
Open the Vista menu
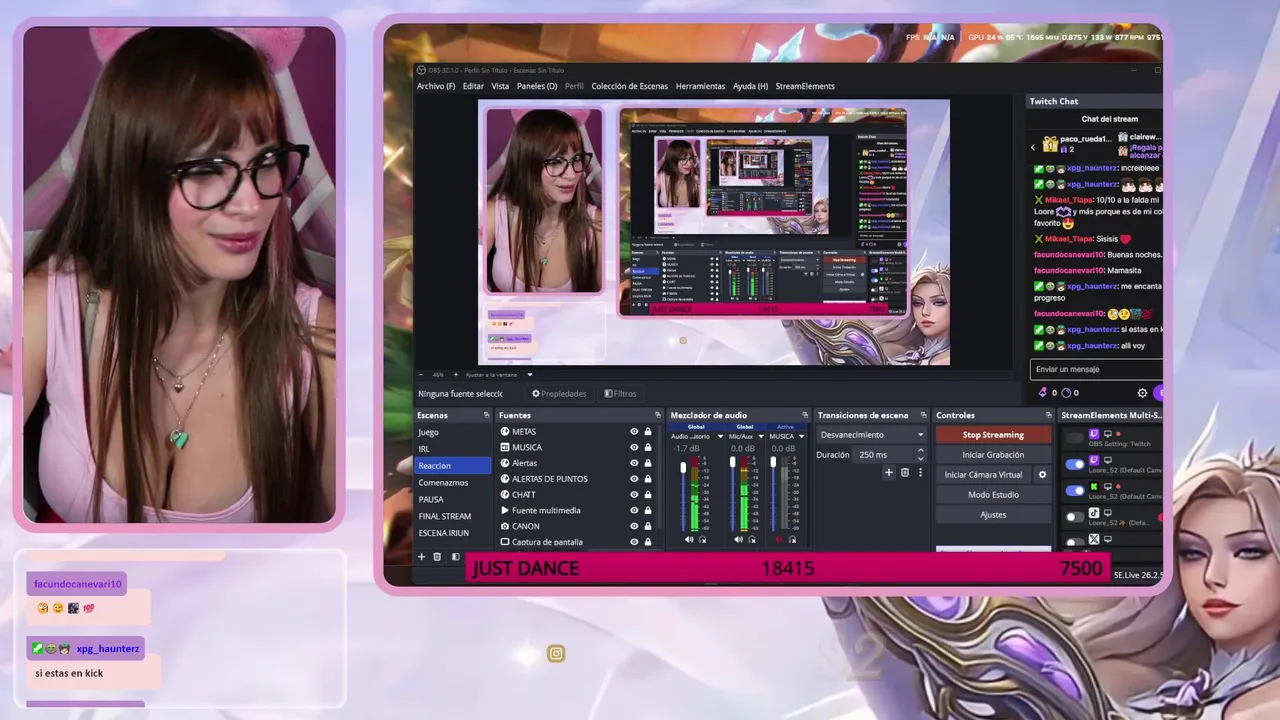[500, 86]
